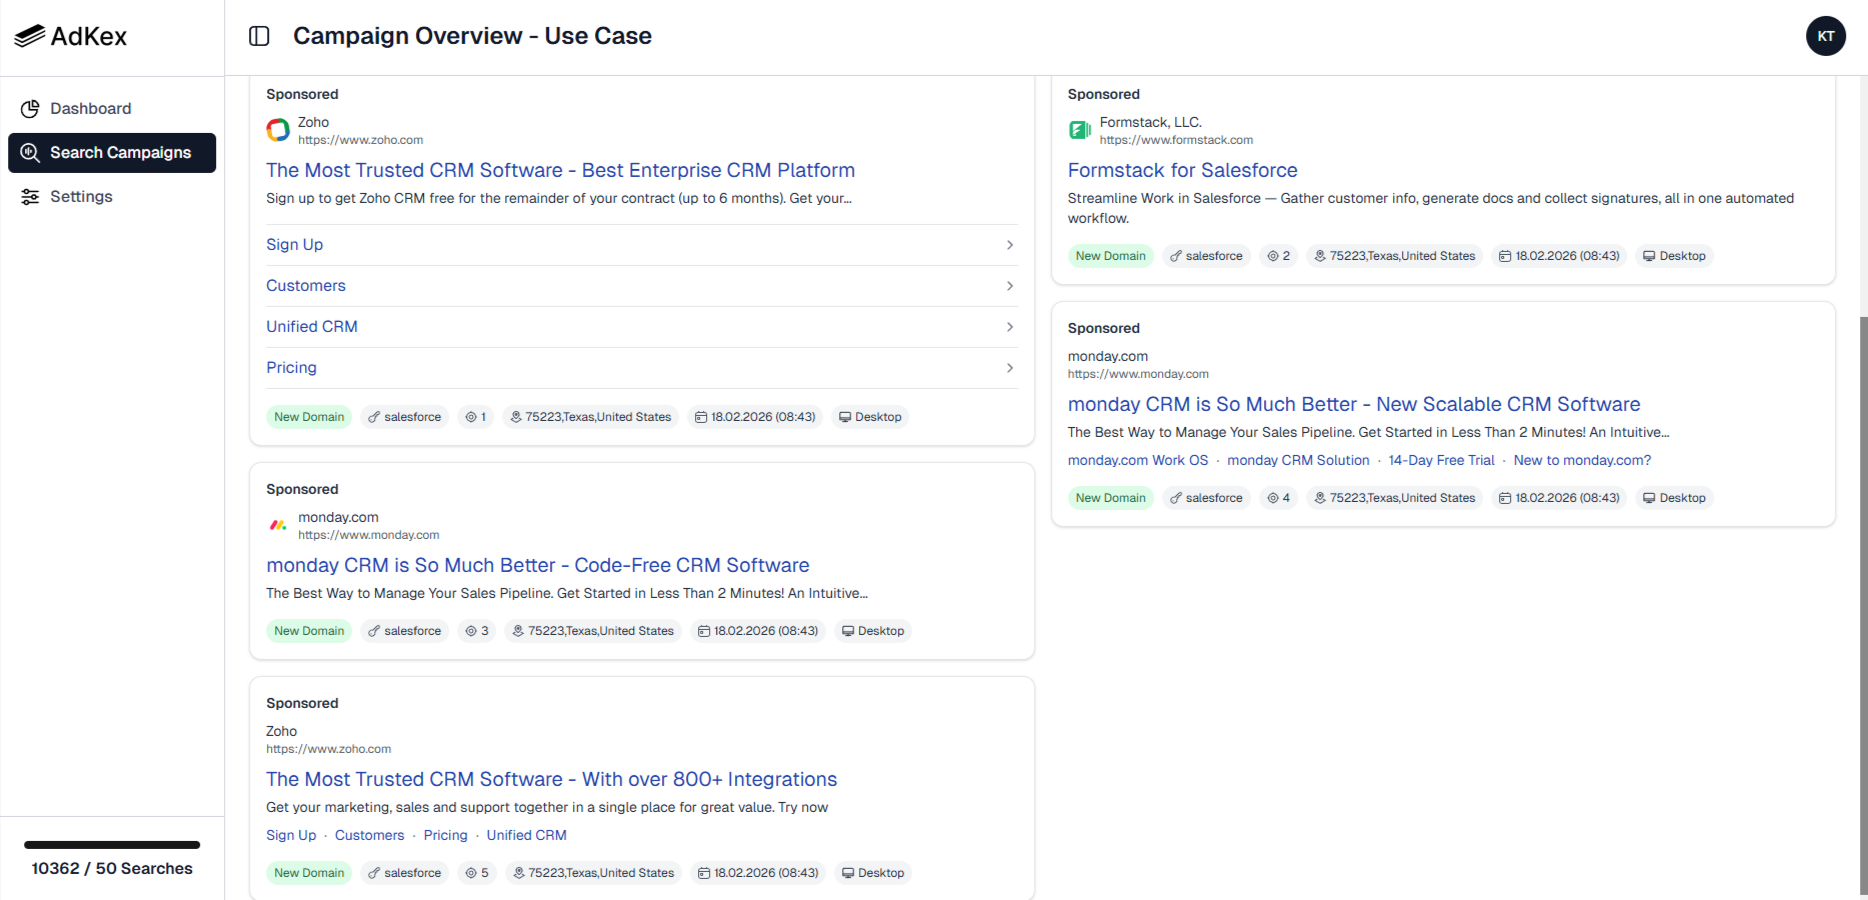Open the Formstack for Salesforce ad title
This screenshot has height=900, width=1868.
click(x=1182, y=171)
